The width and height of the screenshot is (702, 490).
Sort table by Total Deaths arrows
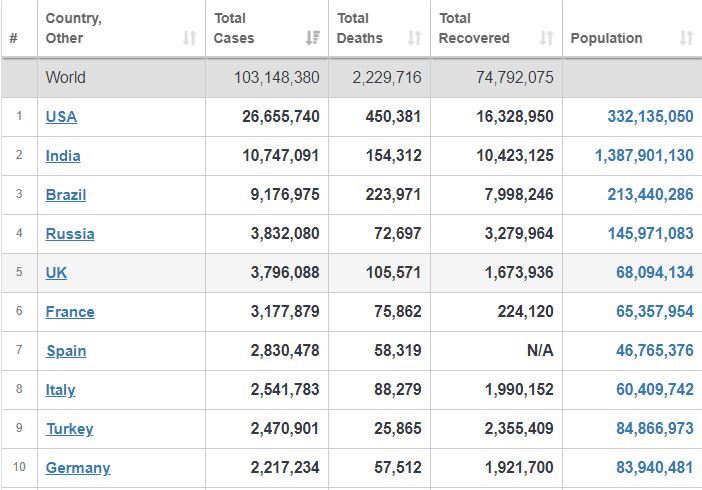coord(414,38)
